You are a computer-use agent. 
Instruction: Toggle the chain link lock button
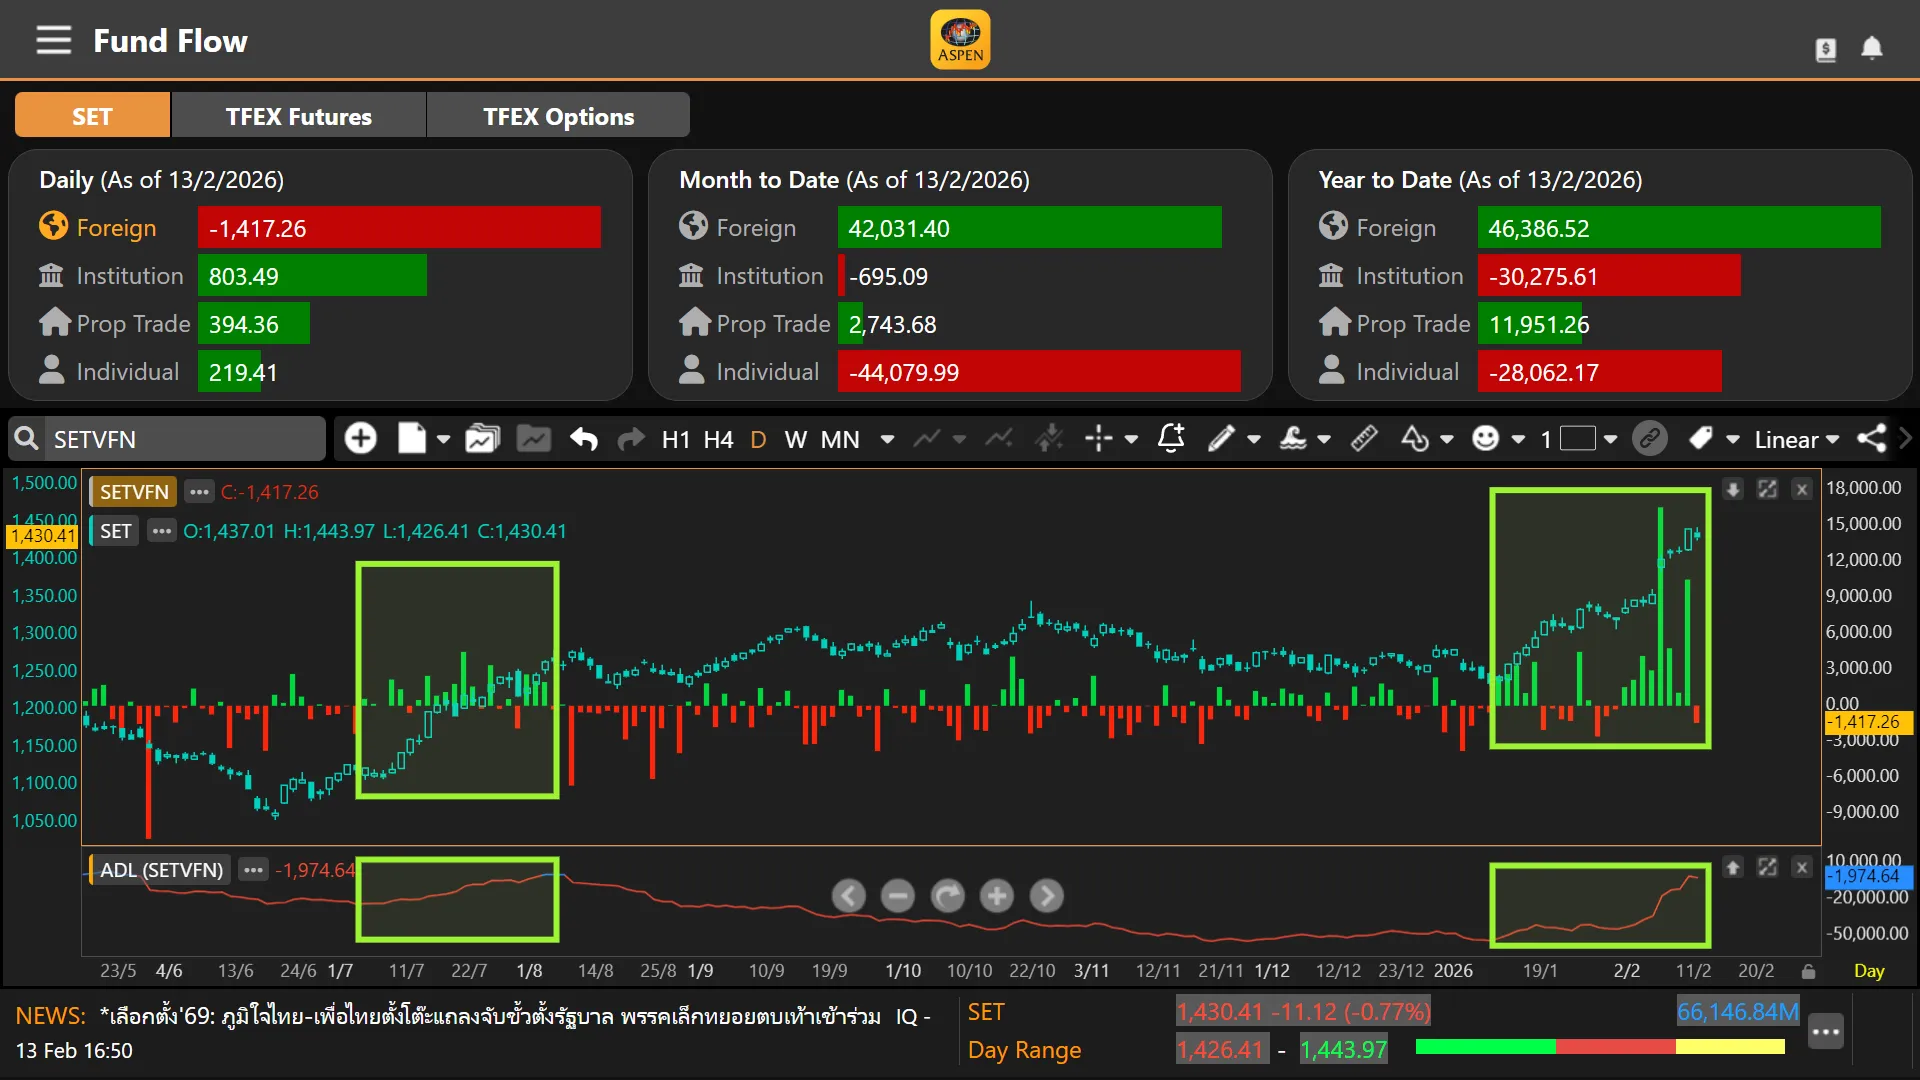(x=1649, y=438)
